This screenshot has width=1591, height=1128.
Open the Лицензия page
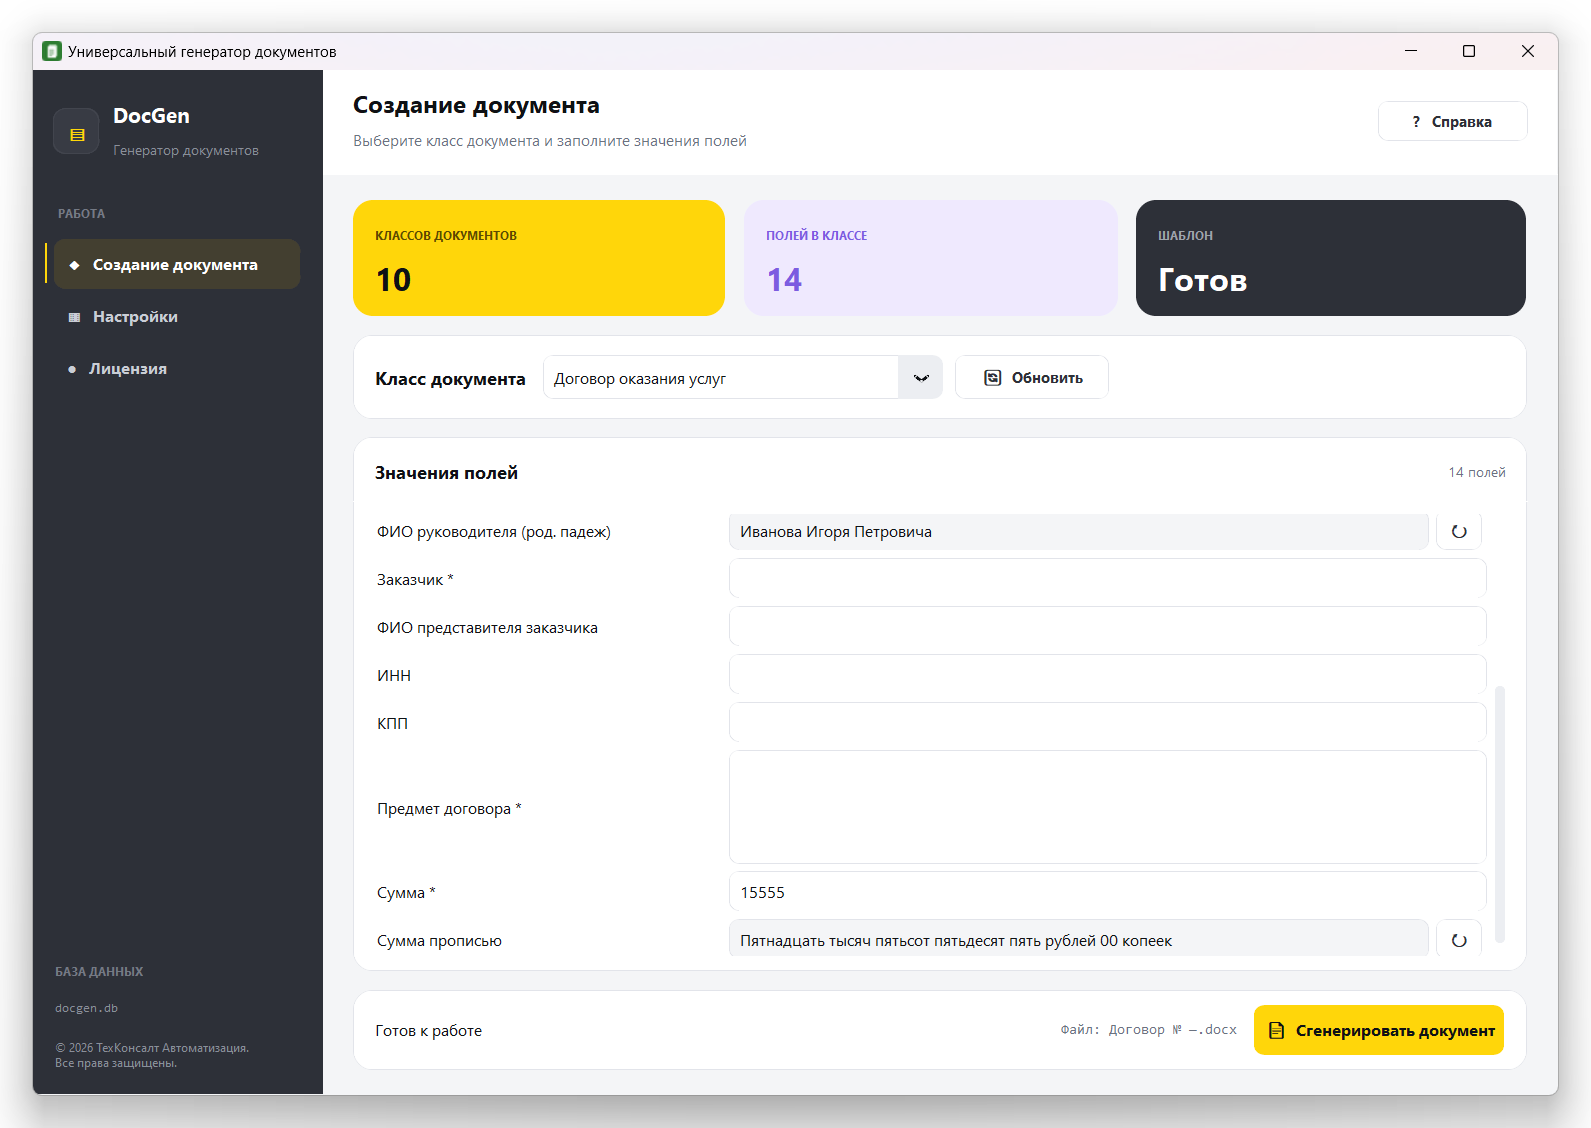pos(177,369)
